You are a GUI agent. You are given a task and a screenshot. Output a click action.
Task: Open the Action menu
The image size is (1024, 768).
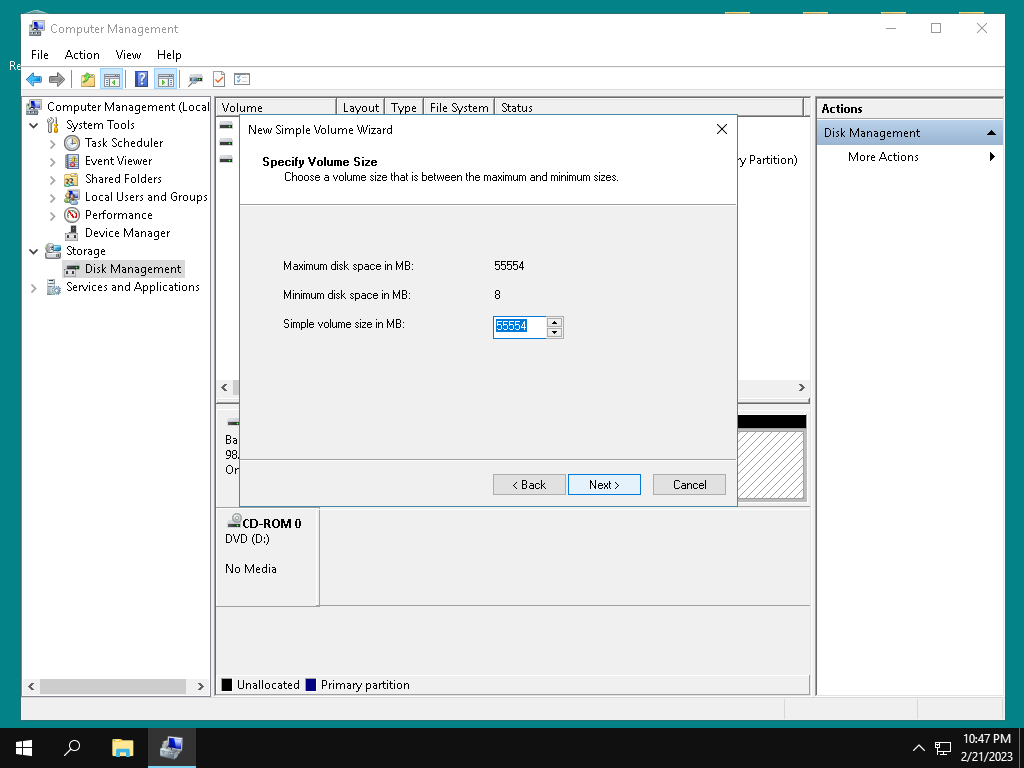click(x=82, y=55)
